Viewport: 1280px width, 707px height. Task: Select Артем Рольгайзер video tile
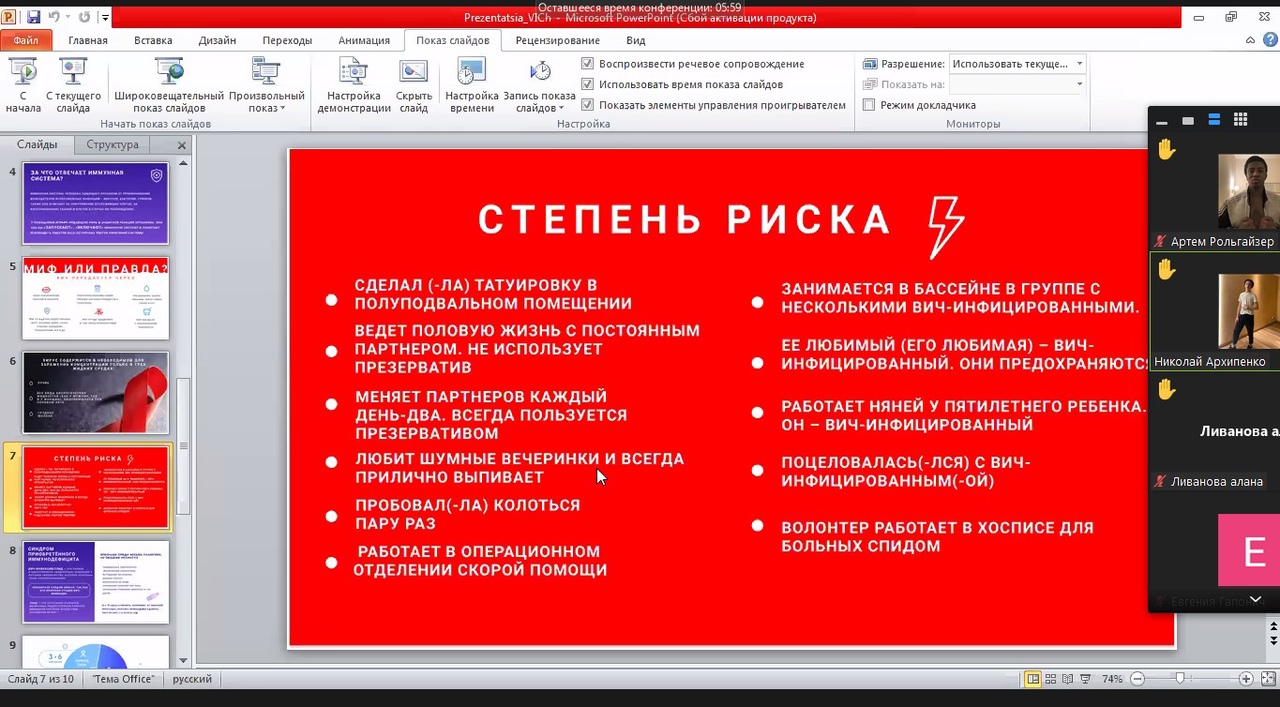[1215, 192]
